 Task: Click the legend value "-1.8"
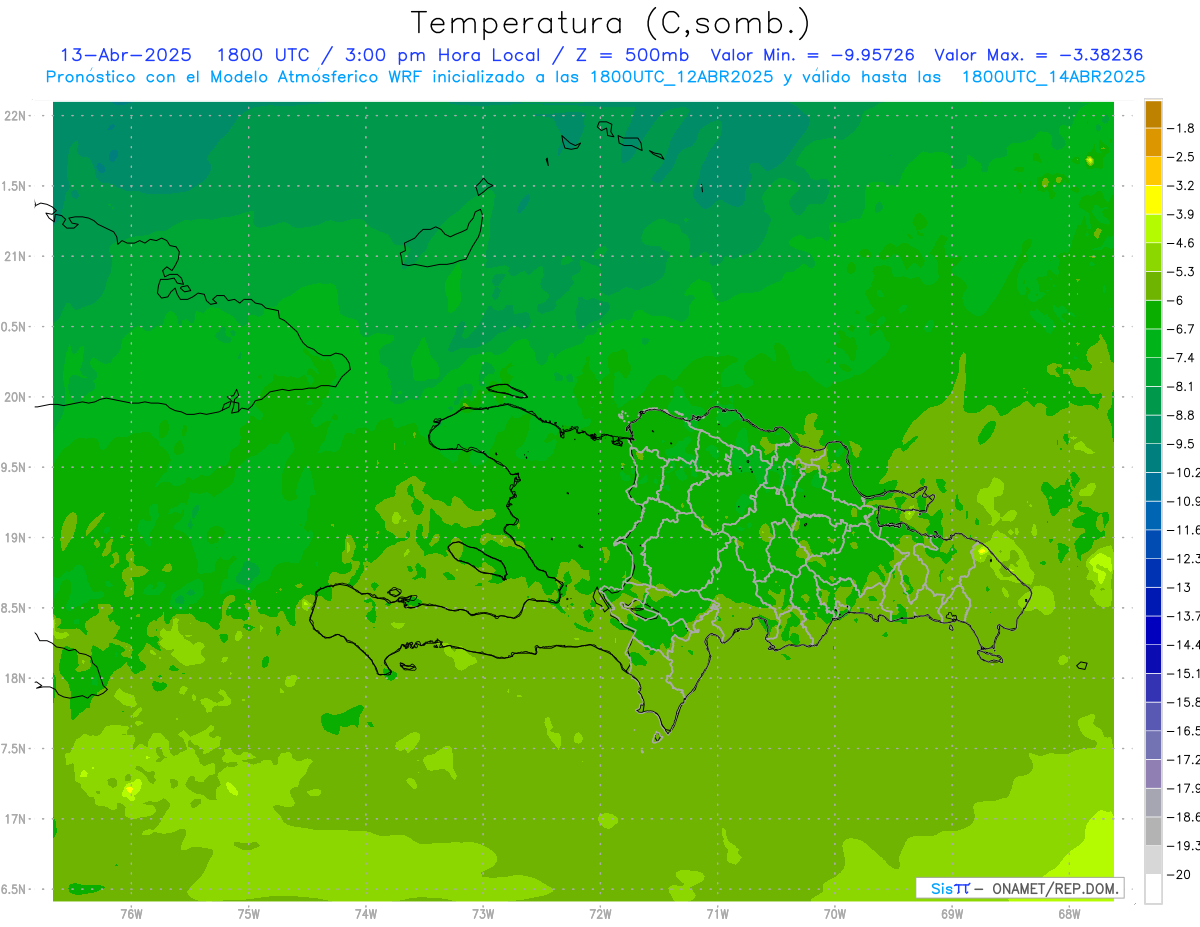[x=1182, y=128]
